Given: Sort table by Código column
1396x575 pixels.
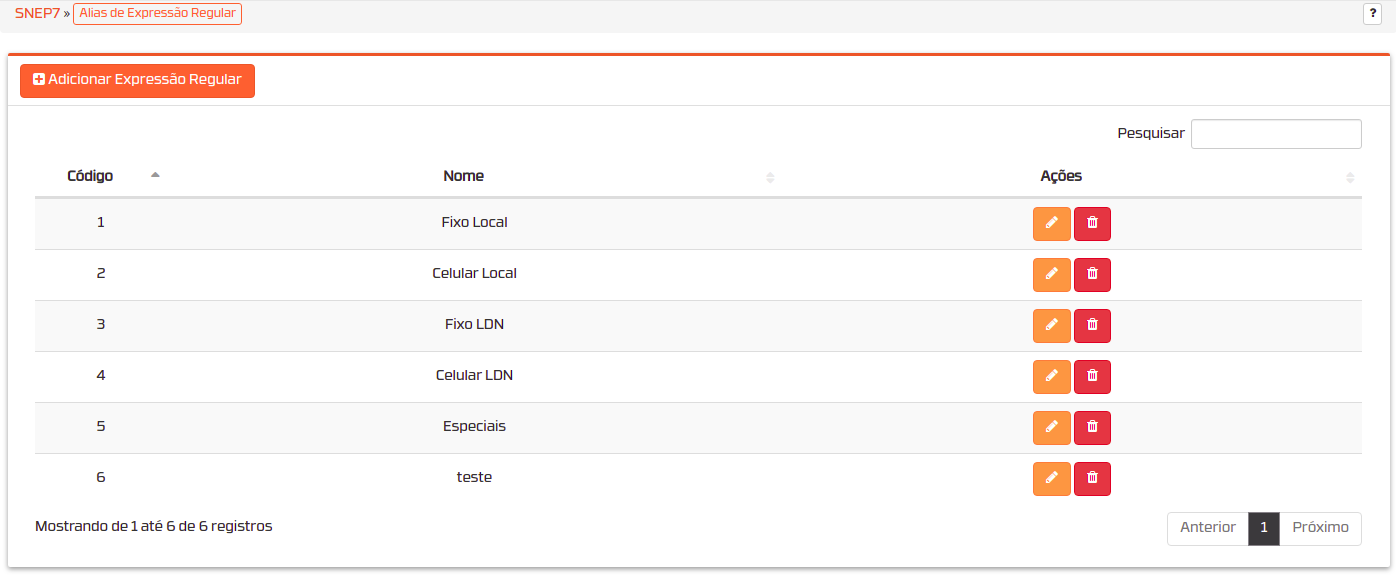Looking at the screenshot, I should coord(90,176).
